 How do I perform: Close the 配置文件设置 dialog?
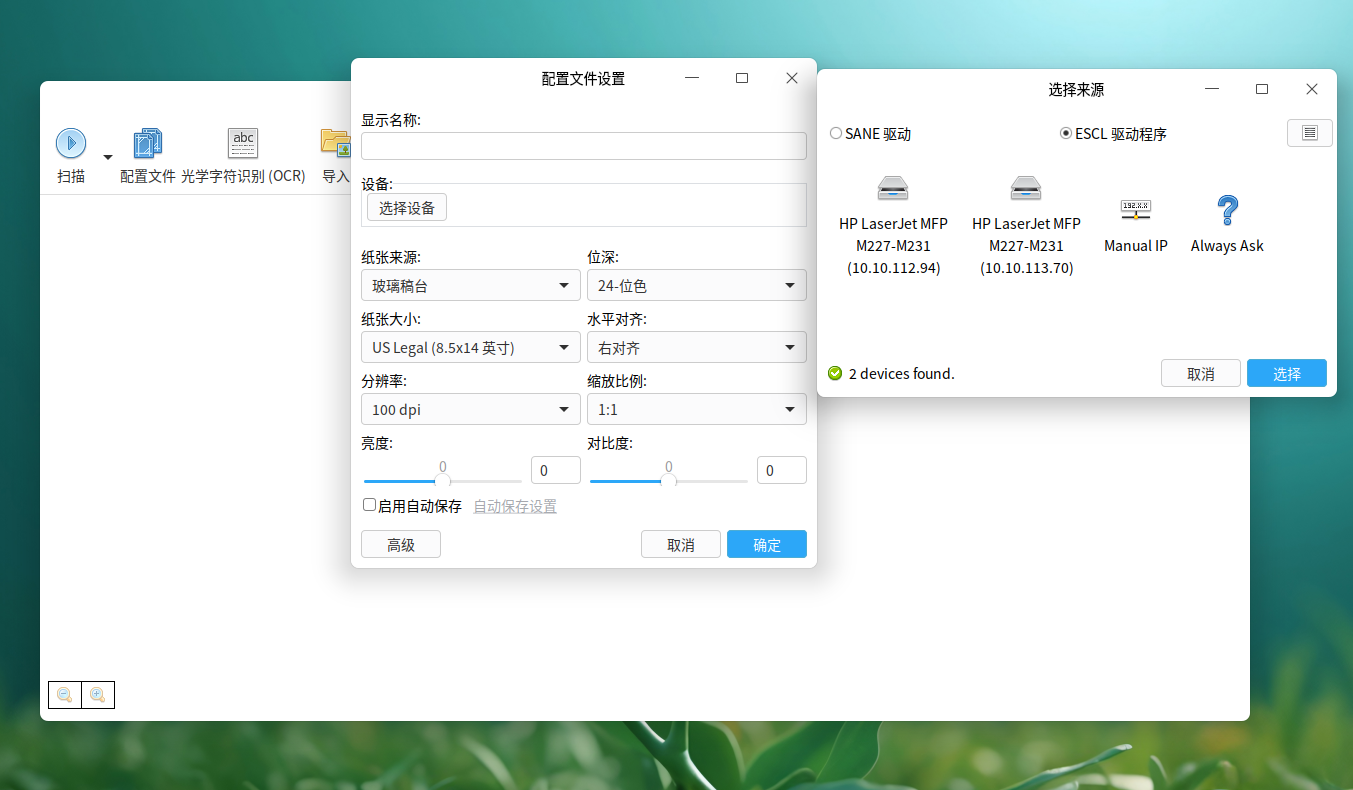[792, 78]
